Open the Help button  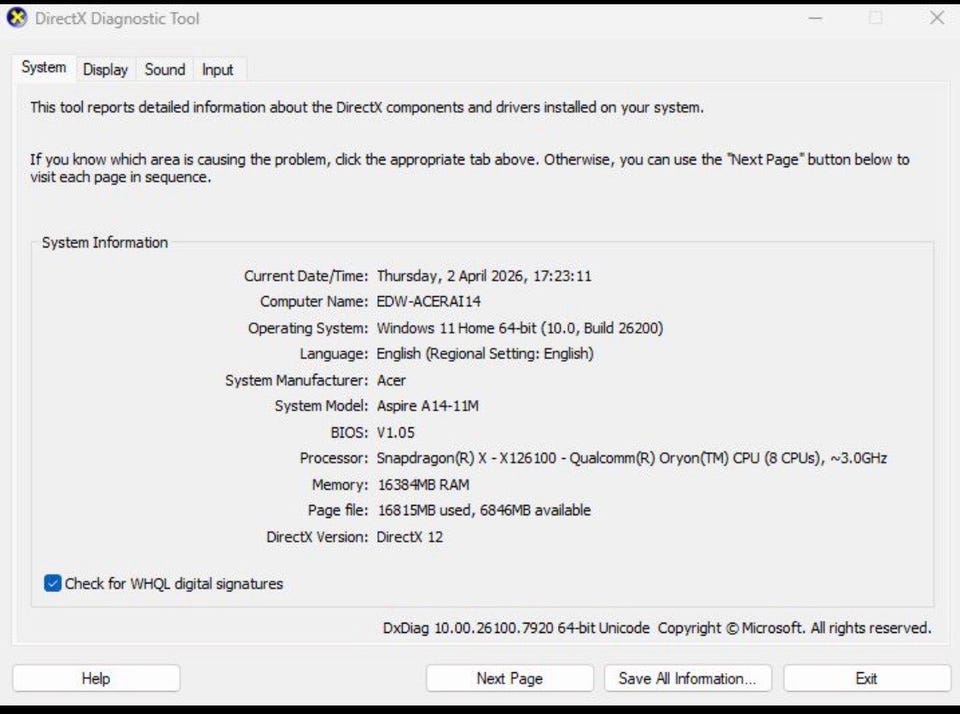pyautogui.click(x=96, y=678)
